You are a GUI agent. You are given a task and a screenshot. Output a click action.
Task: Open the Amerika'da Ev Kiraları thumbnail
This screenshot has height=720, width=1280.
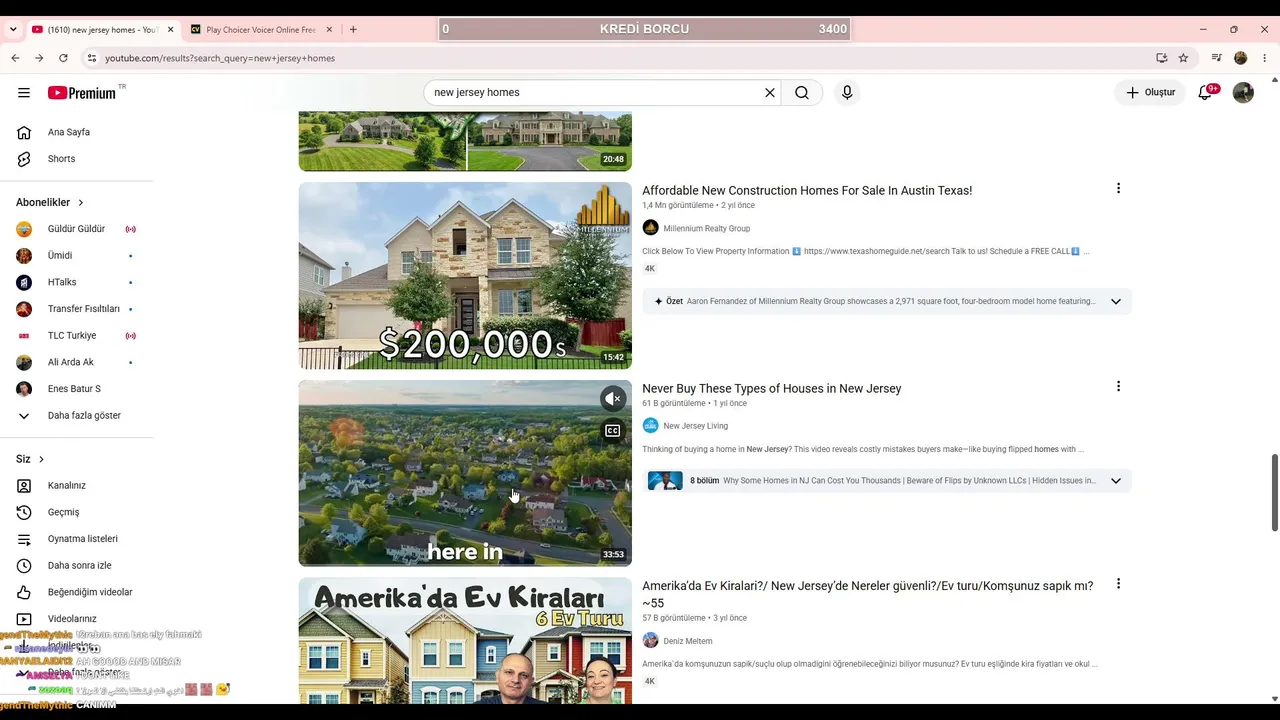click(465, 641)
